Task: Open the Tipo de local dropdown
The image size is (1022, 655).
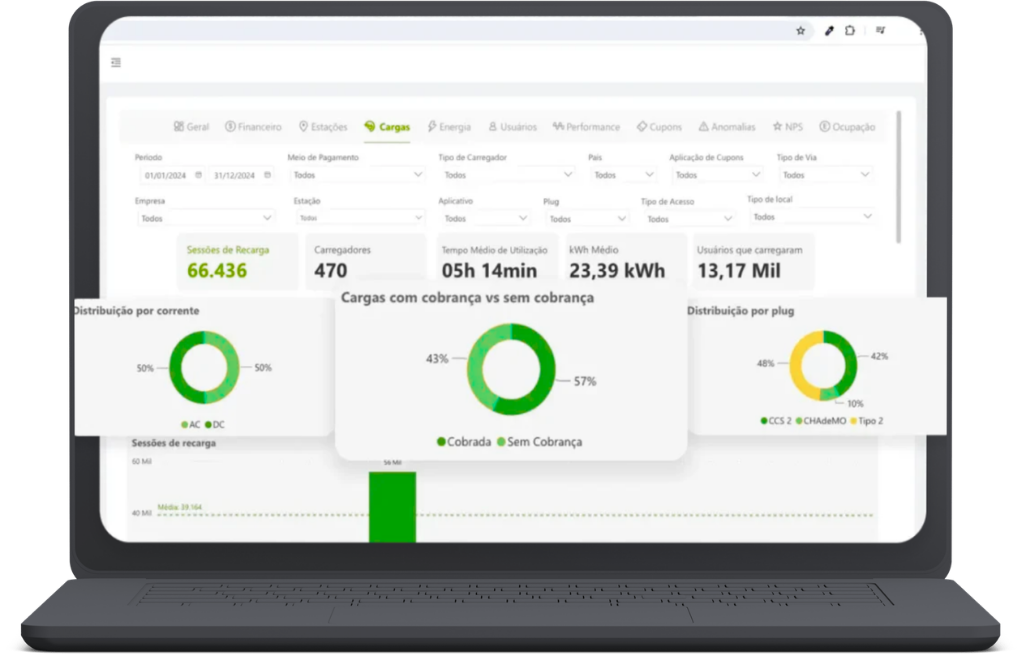Action: click(x=812, y=216)
